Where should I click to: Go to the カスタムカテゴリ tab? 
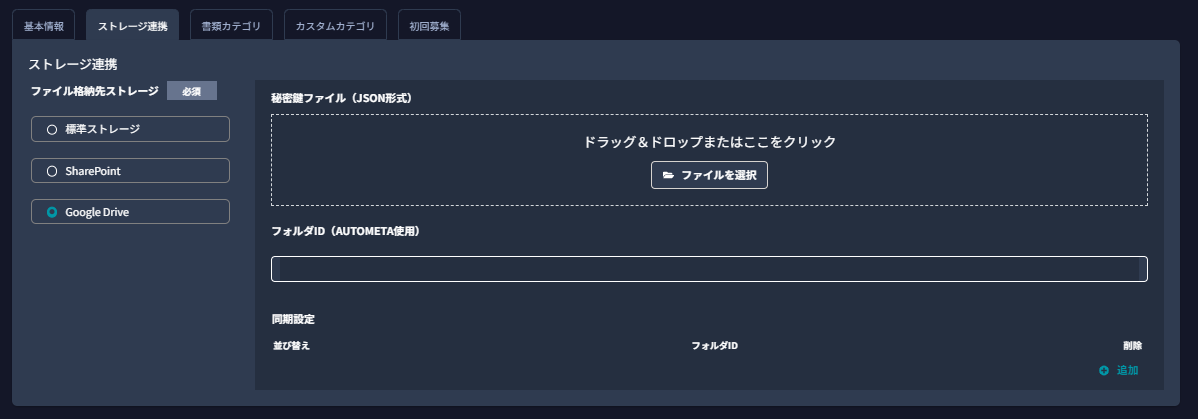335,25
